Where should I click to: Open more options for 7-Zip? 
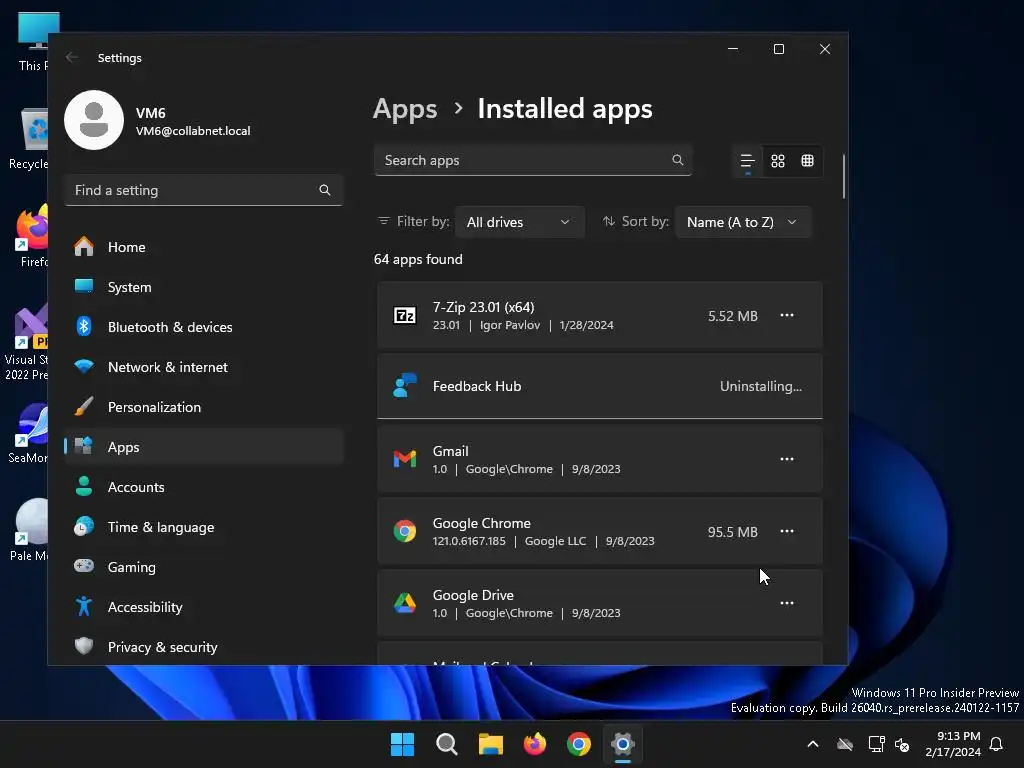pos(787,315)
